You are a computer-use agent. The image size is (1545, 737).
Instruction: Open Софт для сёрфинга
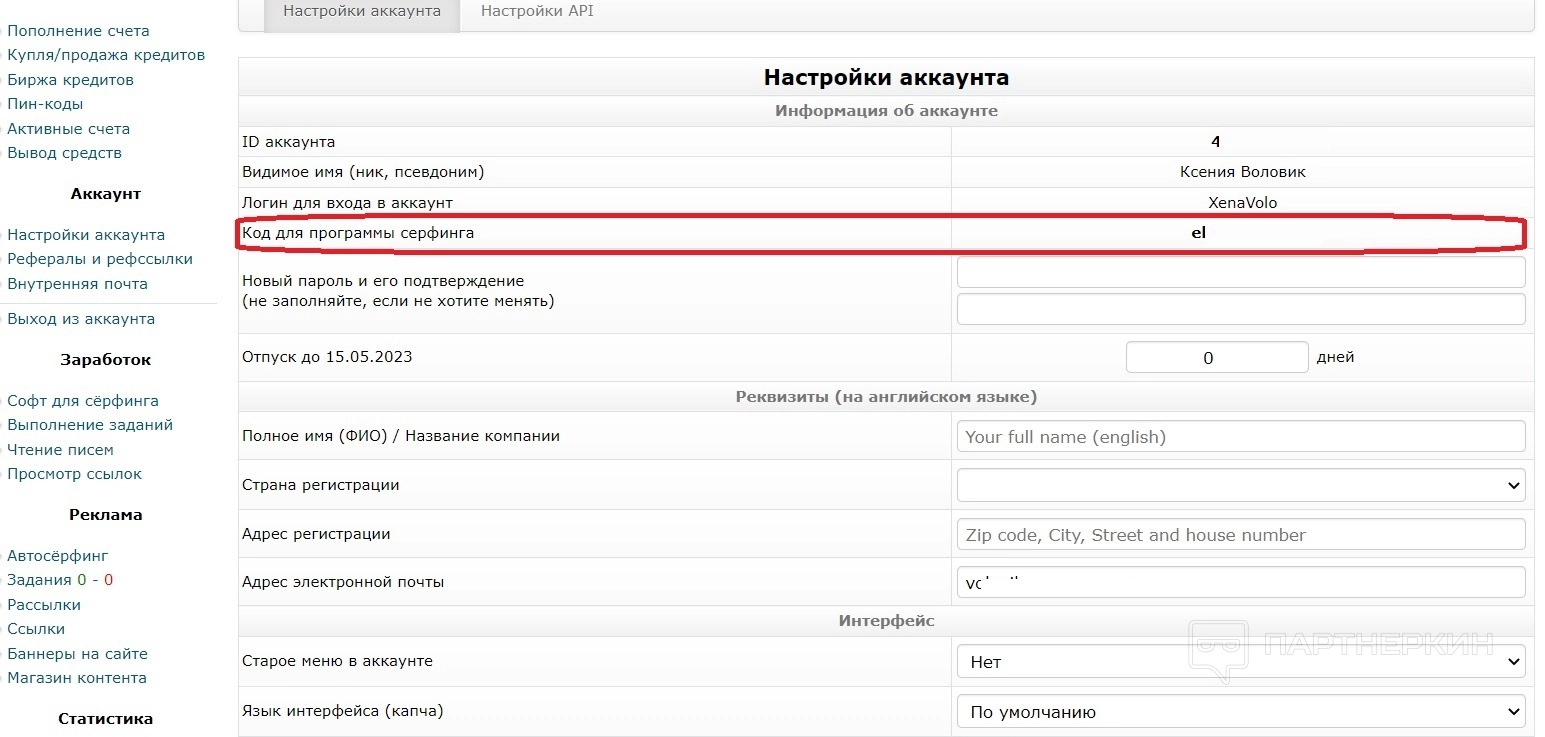(x=83, y=401)
